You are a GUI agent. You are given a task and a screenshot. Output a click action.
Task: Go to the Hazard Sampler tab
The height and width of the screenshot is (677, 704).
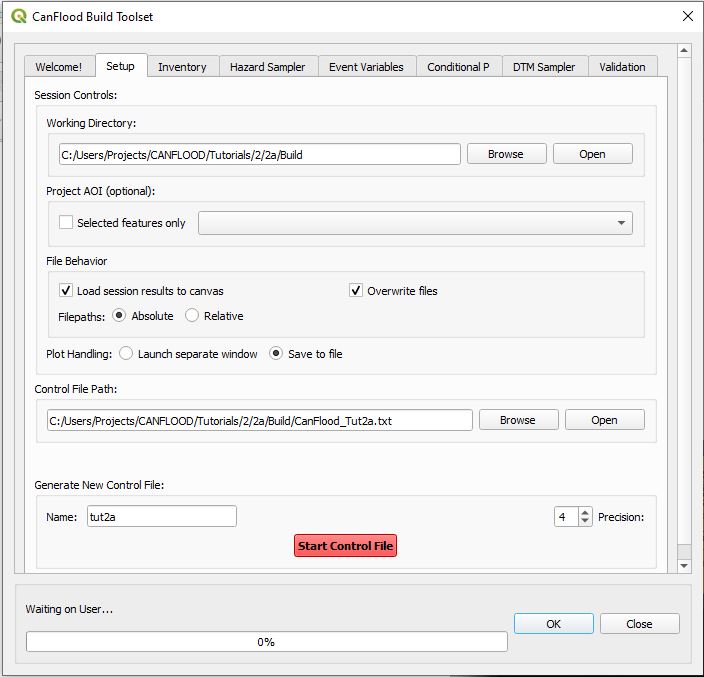(x=268, y=67)
